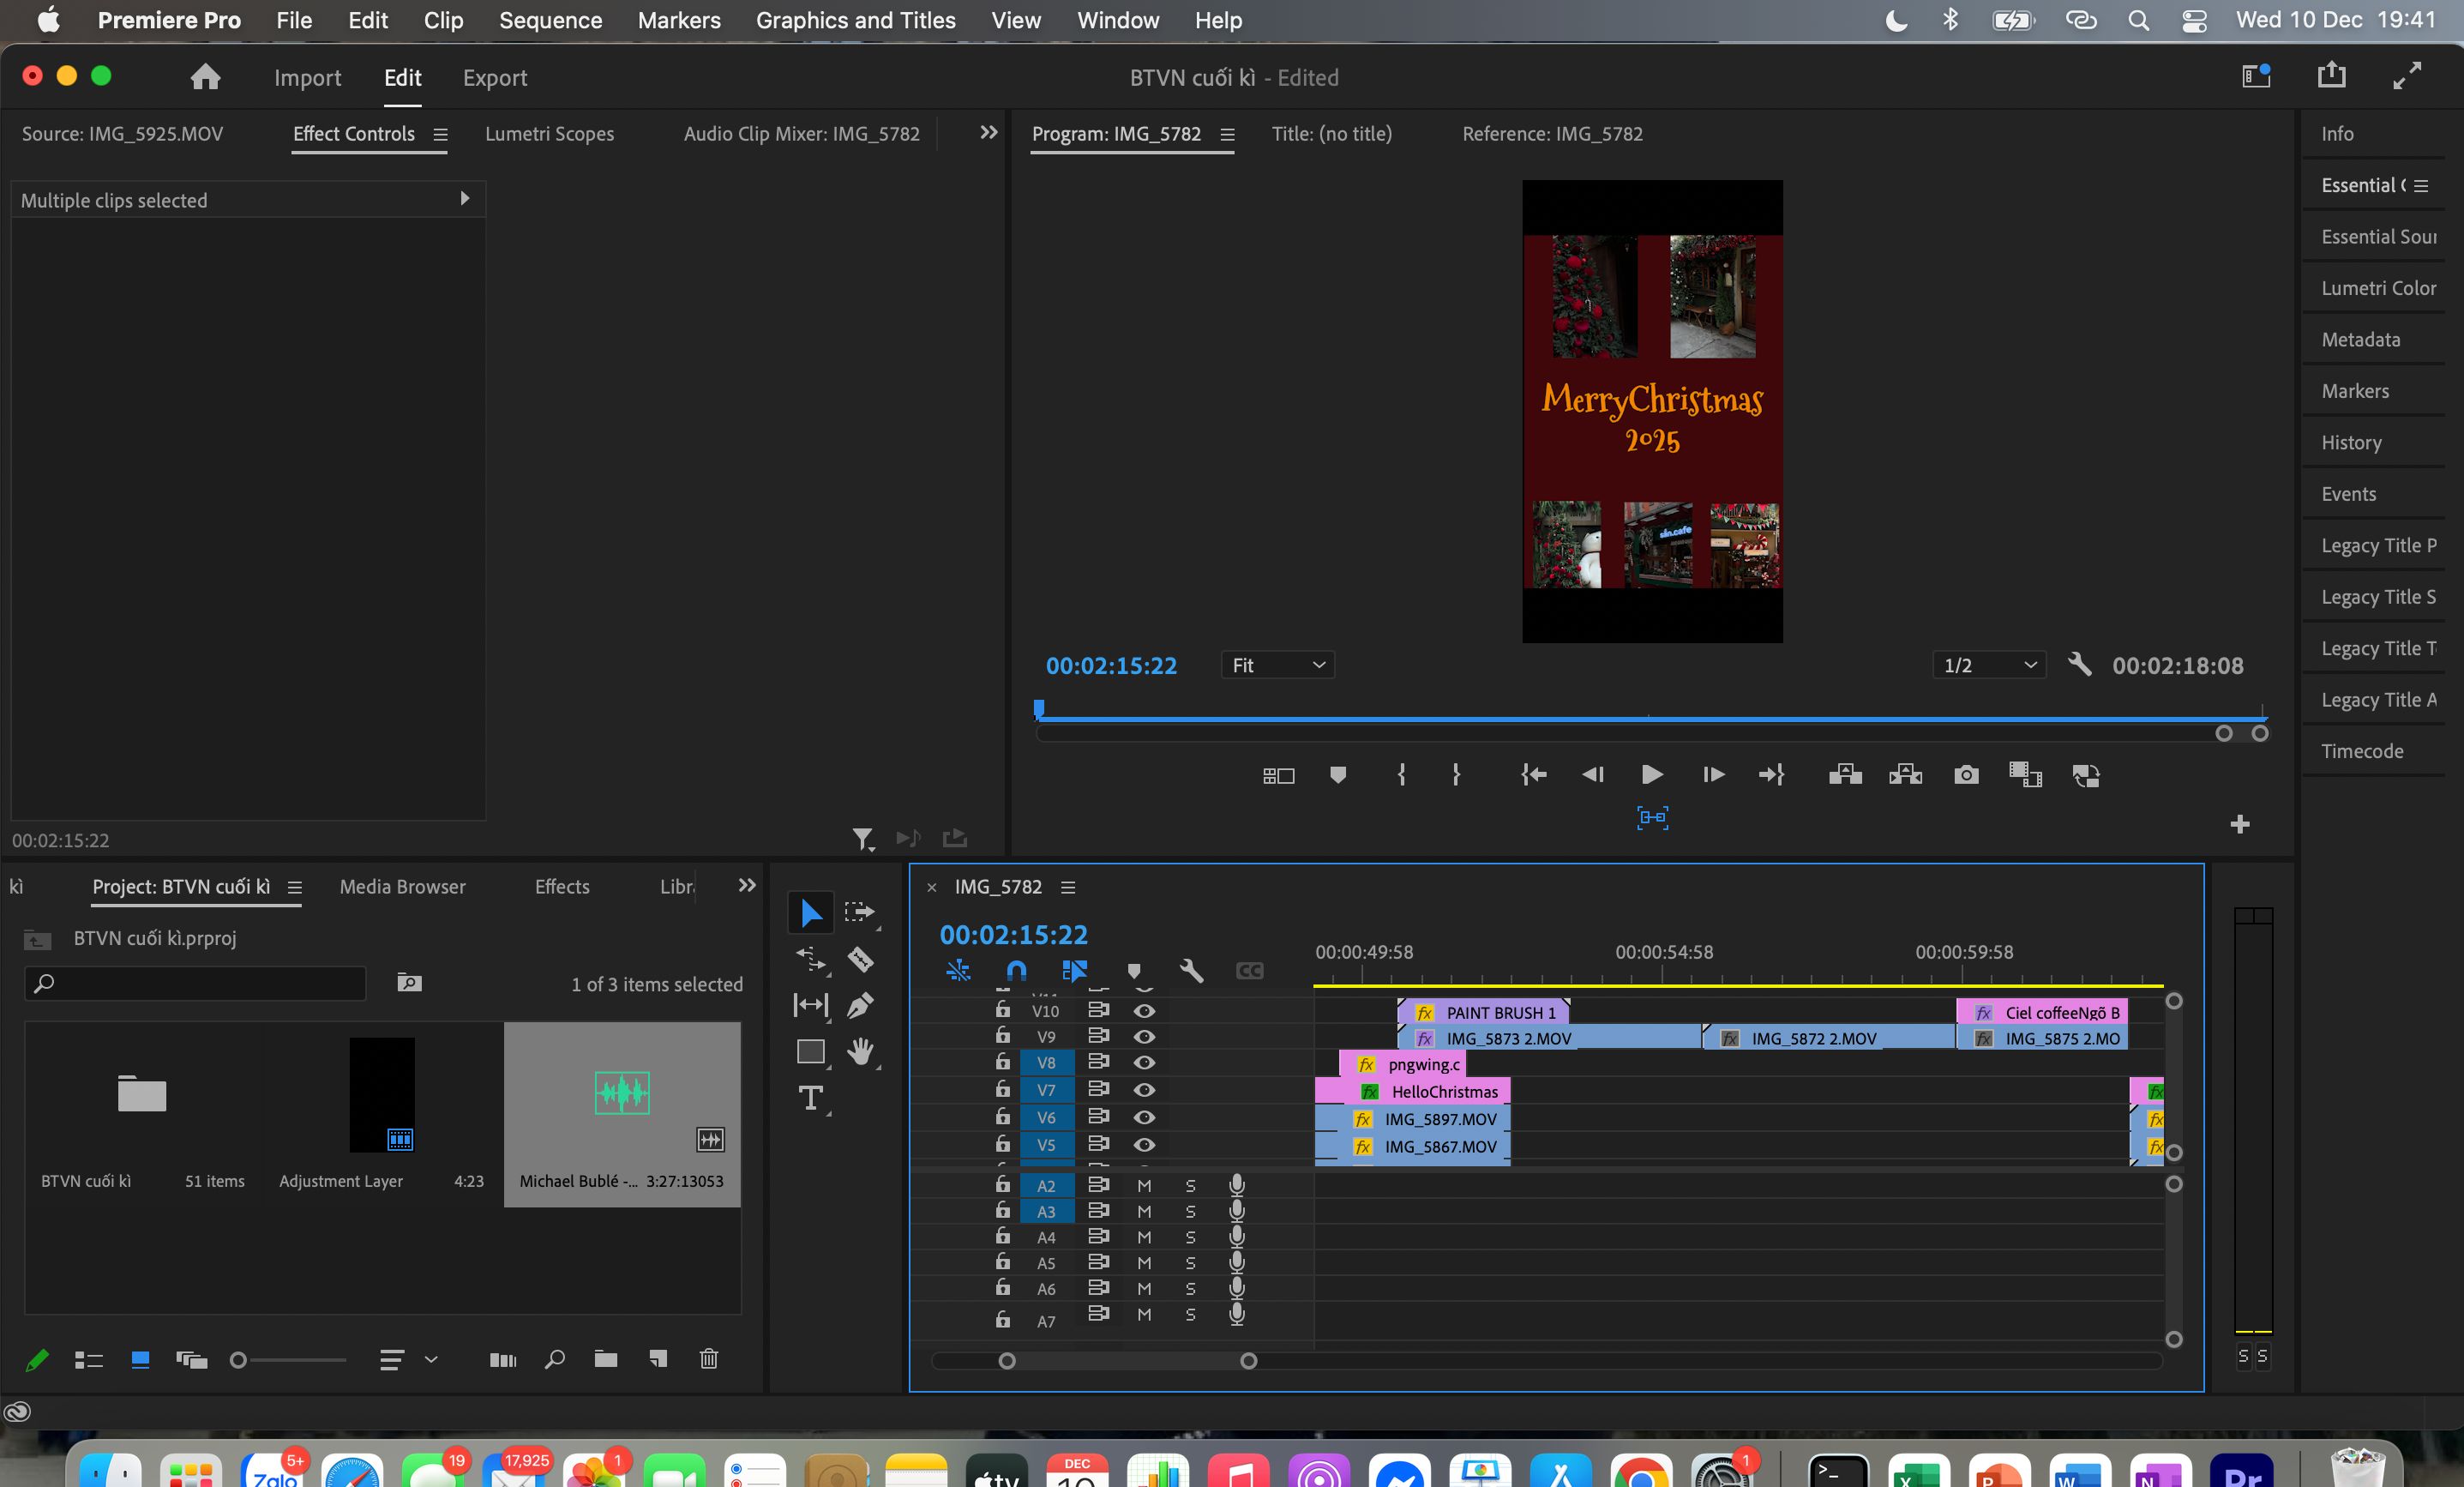Click the trash Clear icon in Project panel
2464x1487 pixels.
[709, 1358]
